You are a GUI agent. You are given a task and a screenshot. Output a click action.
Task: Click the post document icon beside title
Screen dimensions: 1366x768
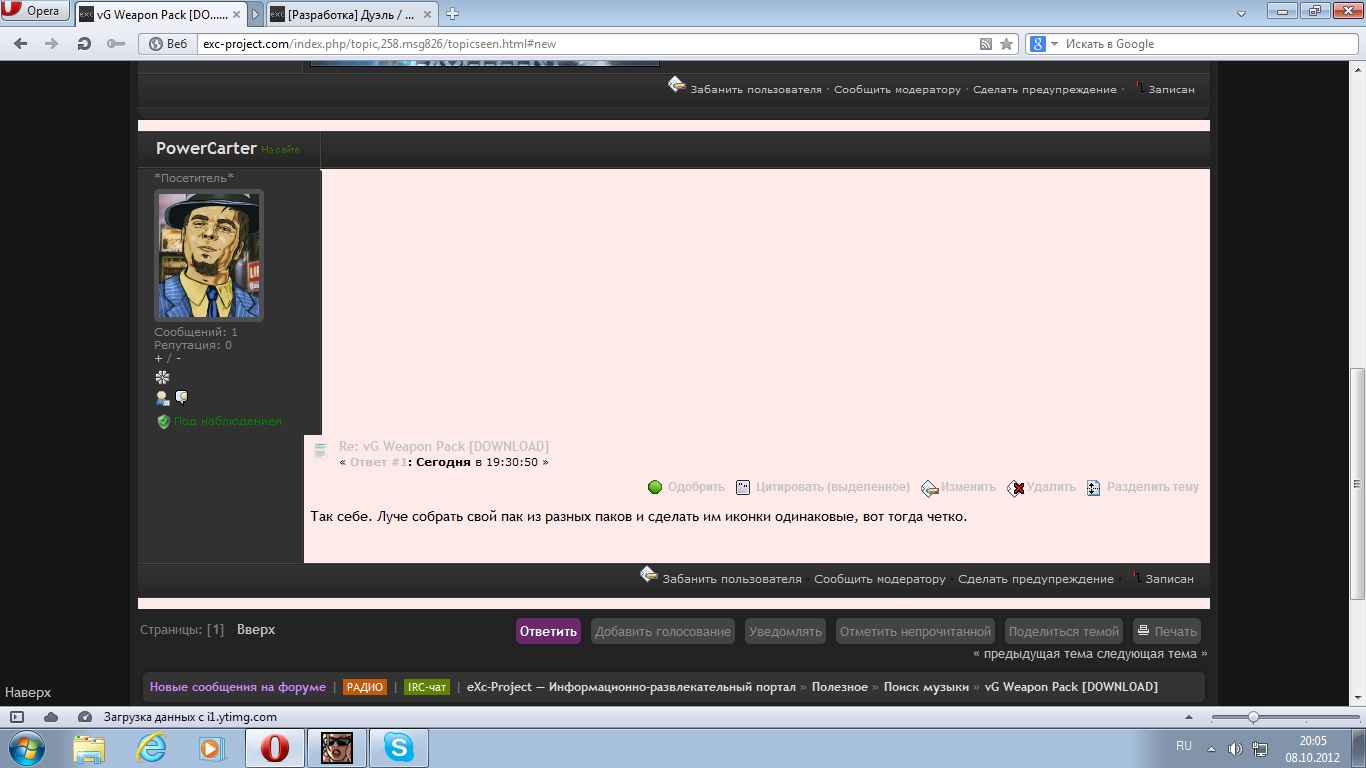coord(321,451)
